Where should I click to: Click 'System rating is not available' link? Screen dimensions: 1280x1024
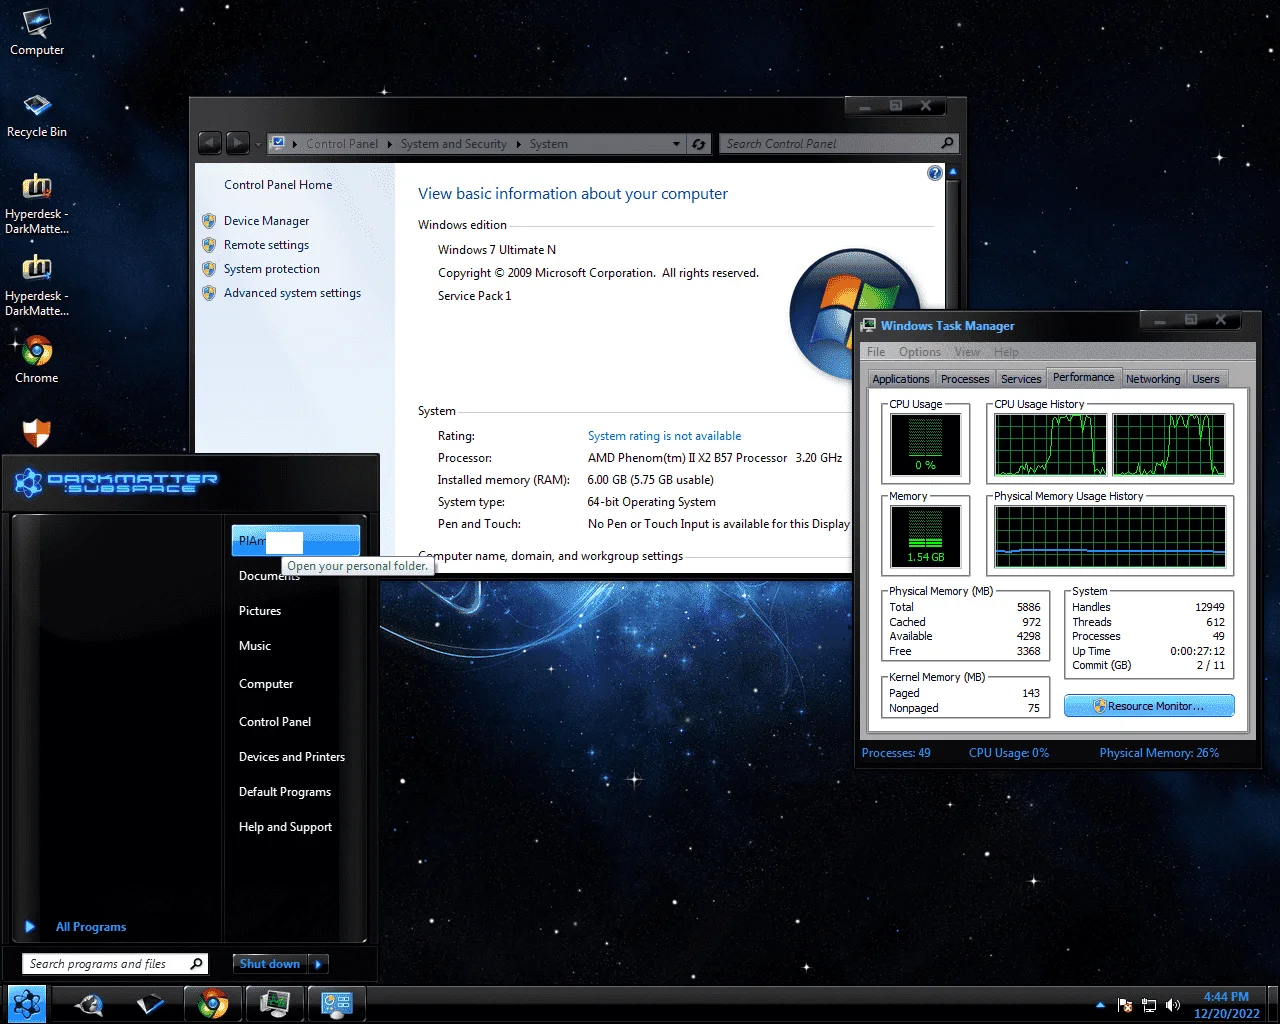click(x=664, y=436)
